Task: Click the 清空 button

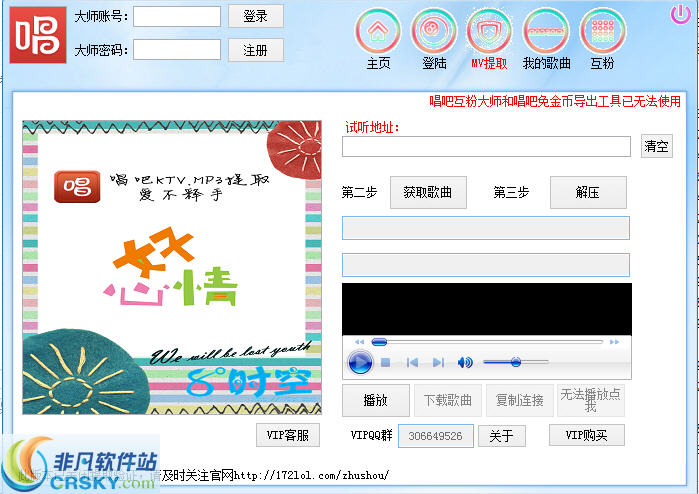Action: pyautogui.click(x=657, y=146)
